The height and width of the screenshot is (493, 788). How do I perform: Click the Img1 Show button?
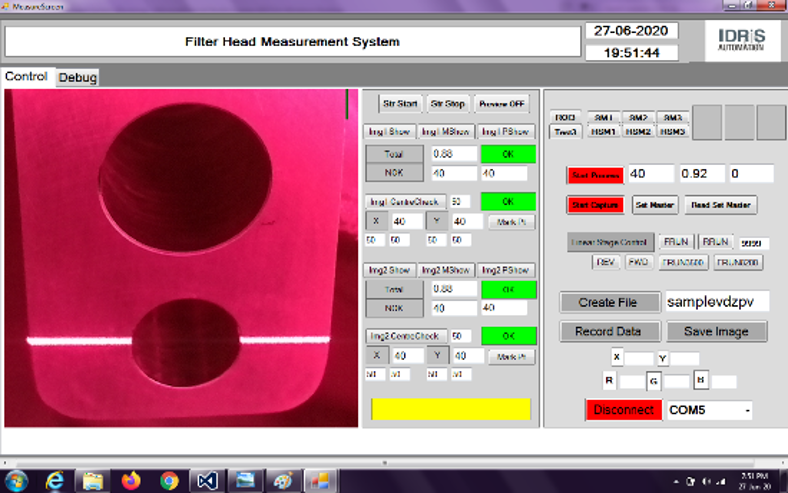[x=389, y=132]
